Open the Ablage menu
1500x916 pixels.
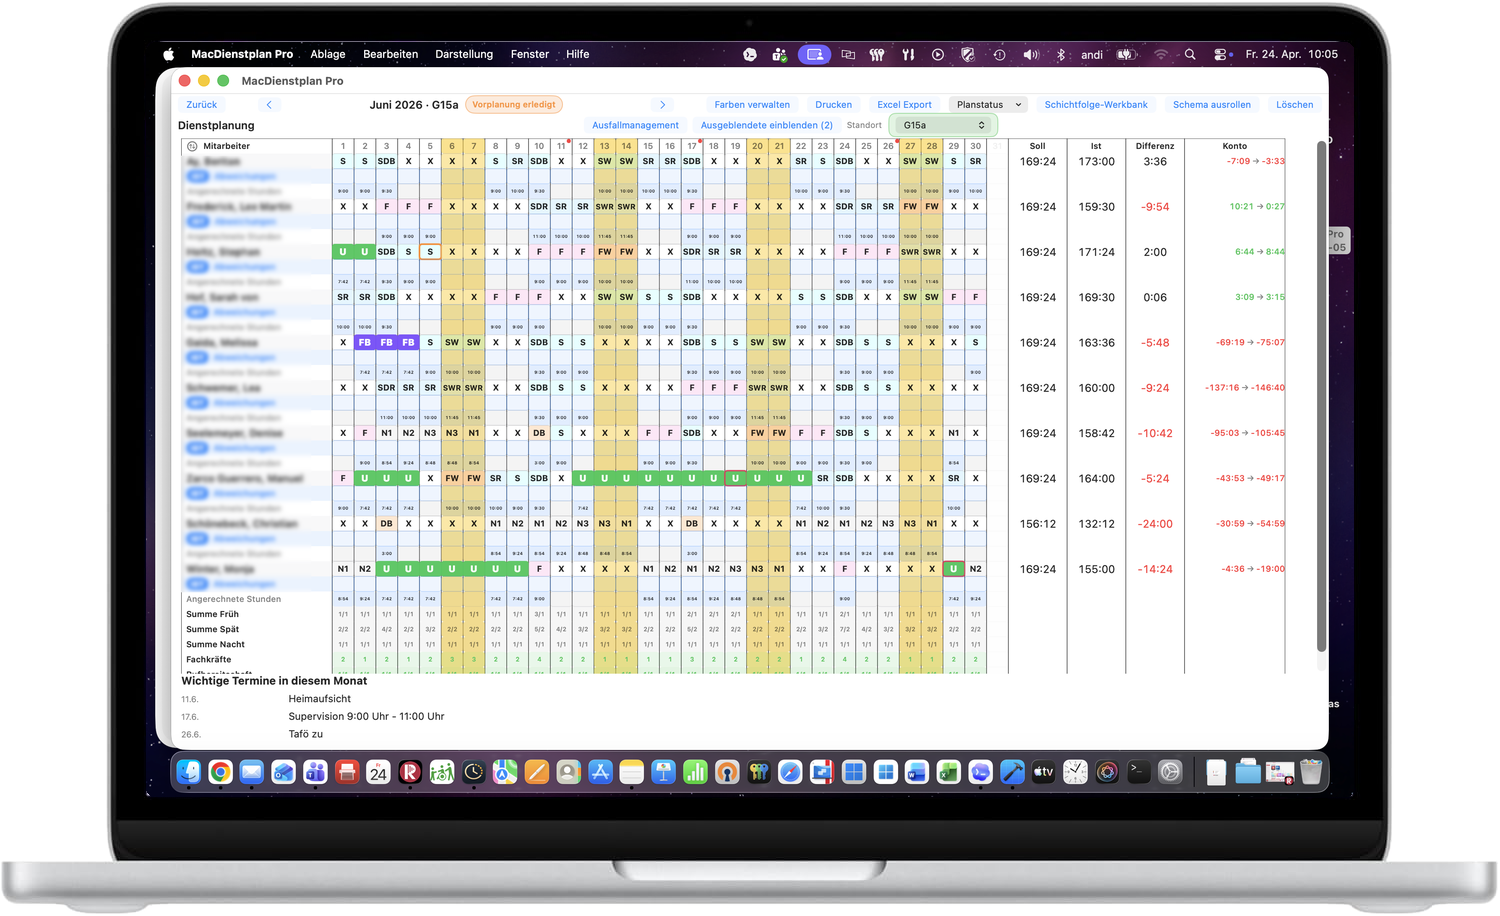coord(327,54)
